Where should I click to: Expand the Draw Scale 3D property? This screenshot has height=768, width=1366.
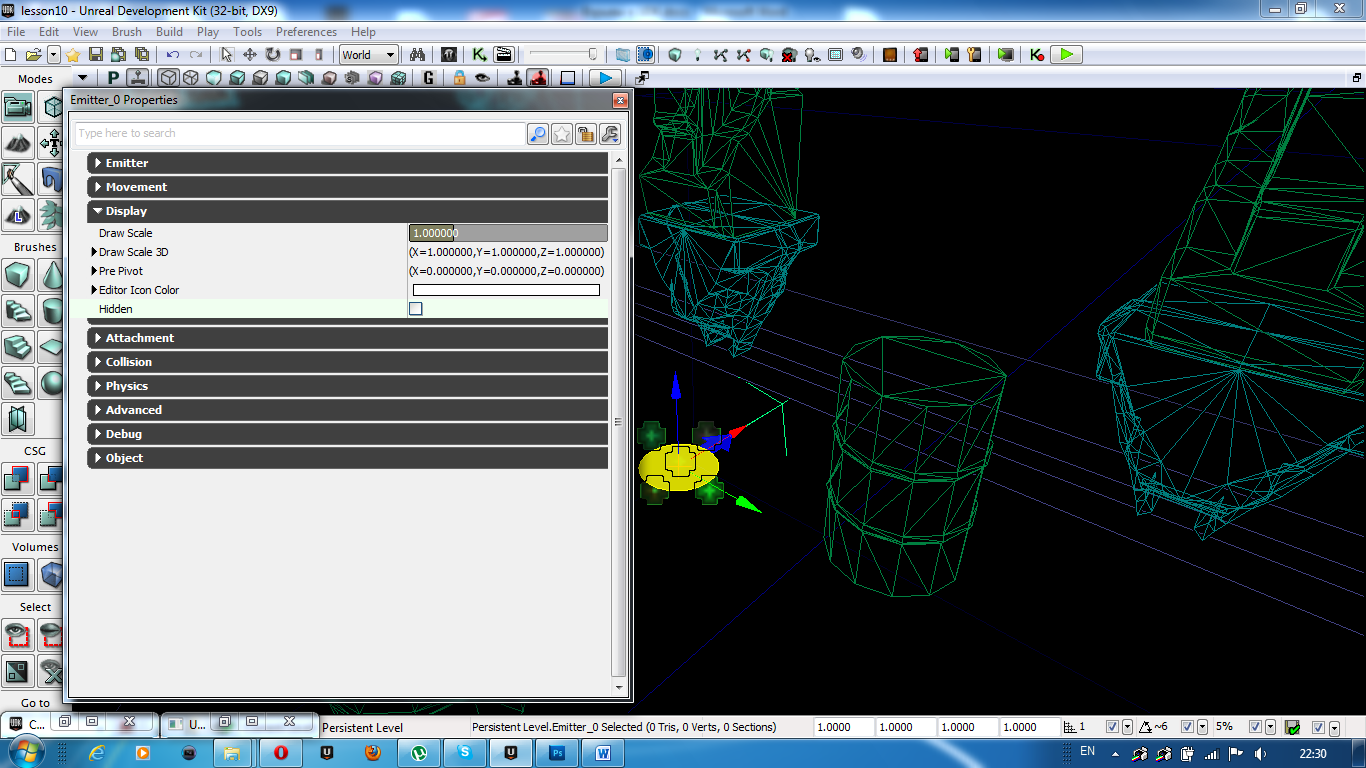click(94, 252)
